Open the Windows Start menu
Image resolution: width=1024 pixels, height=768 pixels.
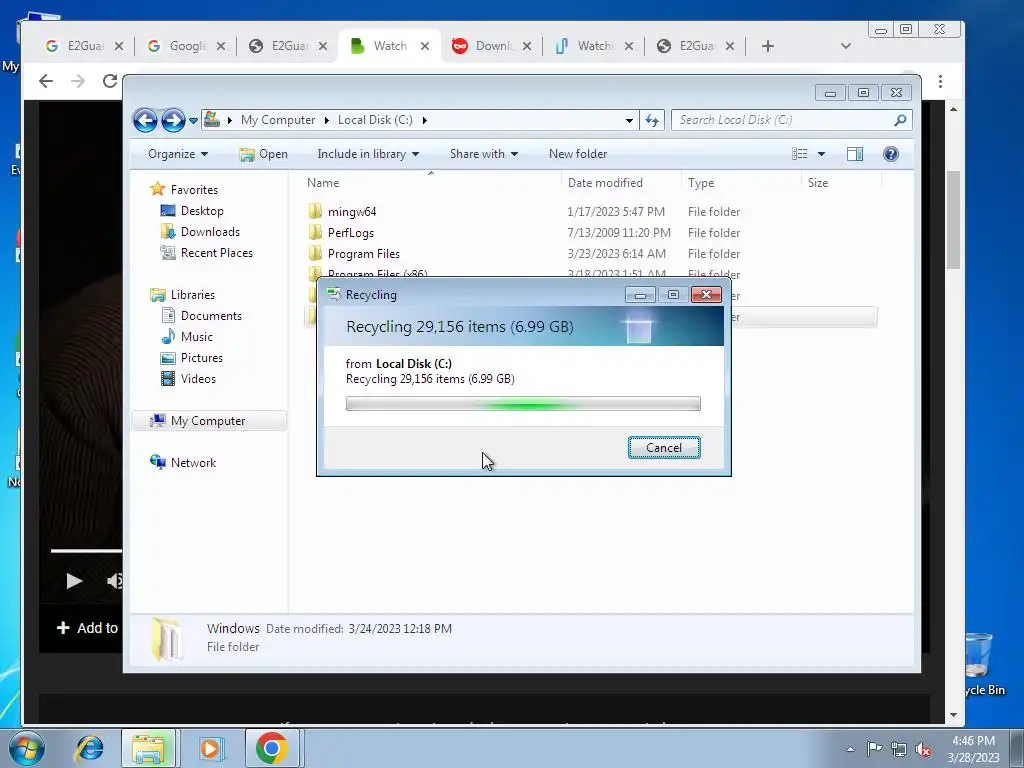[26, 748]
